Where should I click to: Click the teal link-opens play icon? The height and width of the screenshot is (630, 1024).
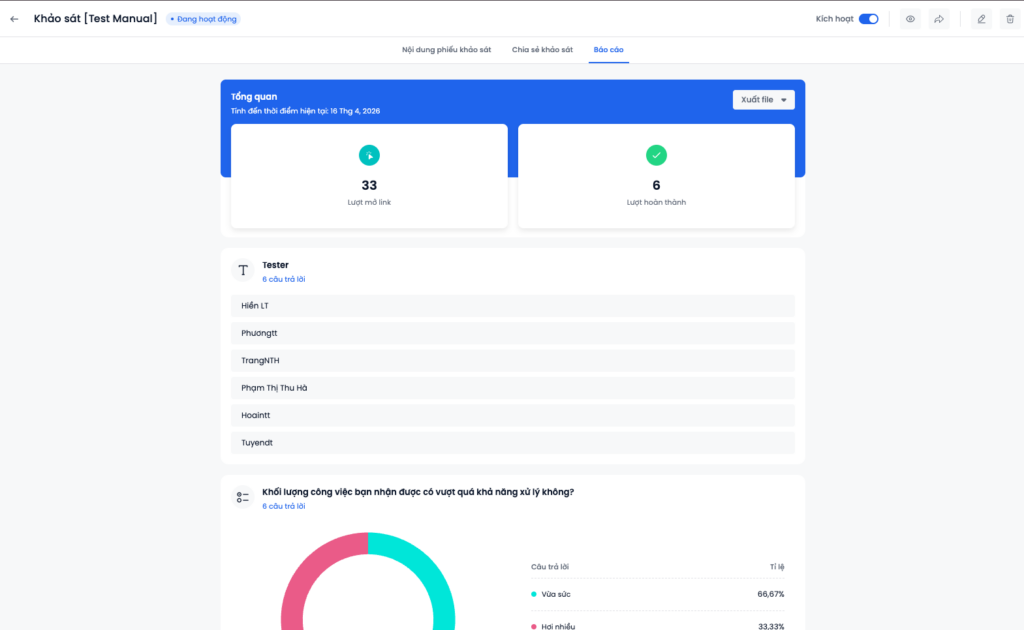click(x=369, y=155)
